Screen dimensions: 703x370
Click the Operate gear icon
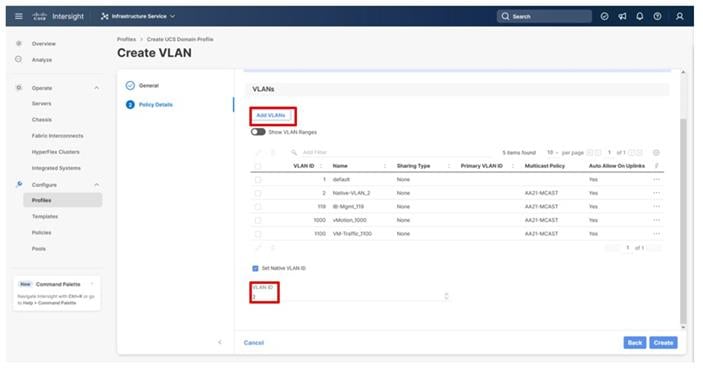click(x=18, y=88)
